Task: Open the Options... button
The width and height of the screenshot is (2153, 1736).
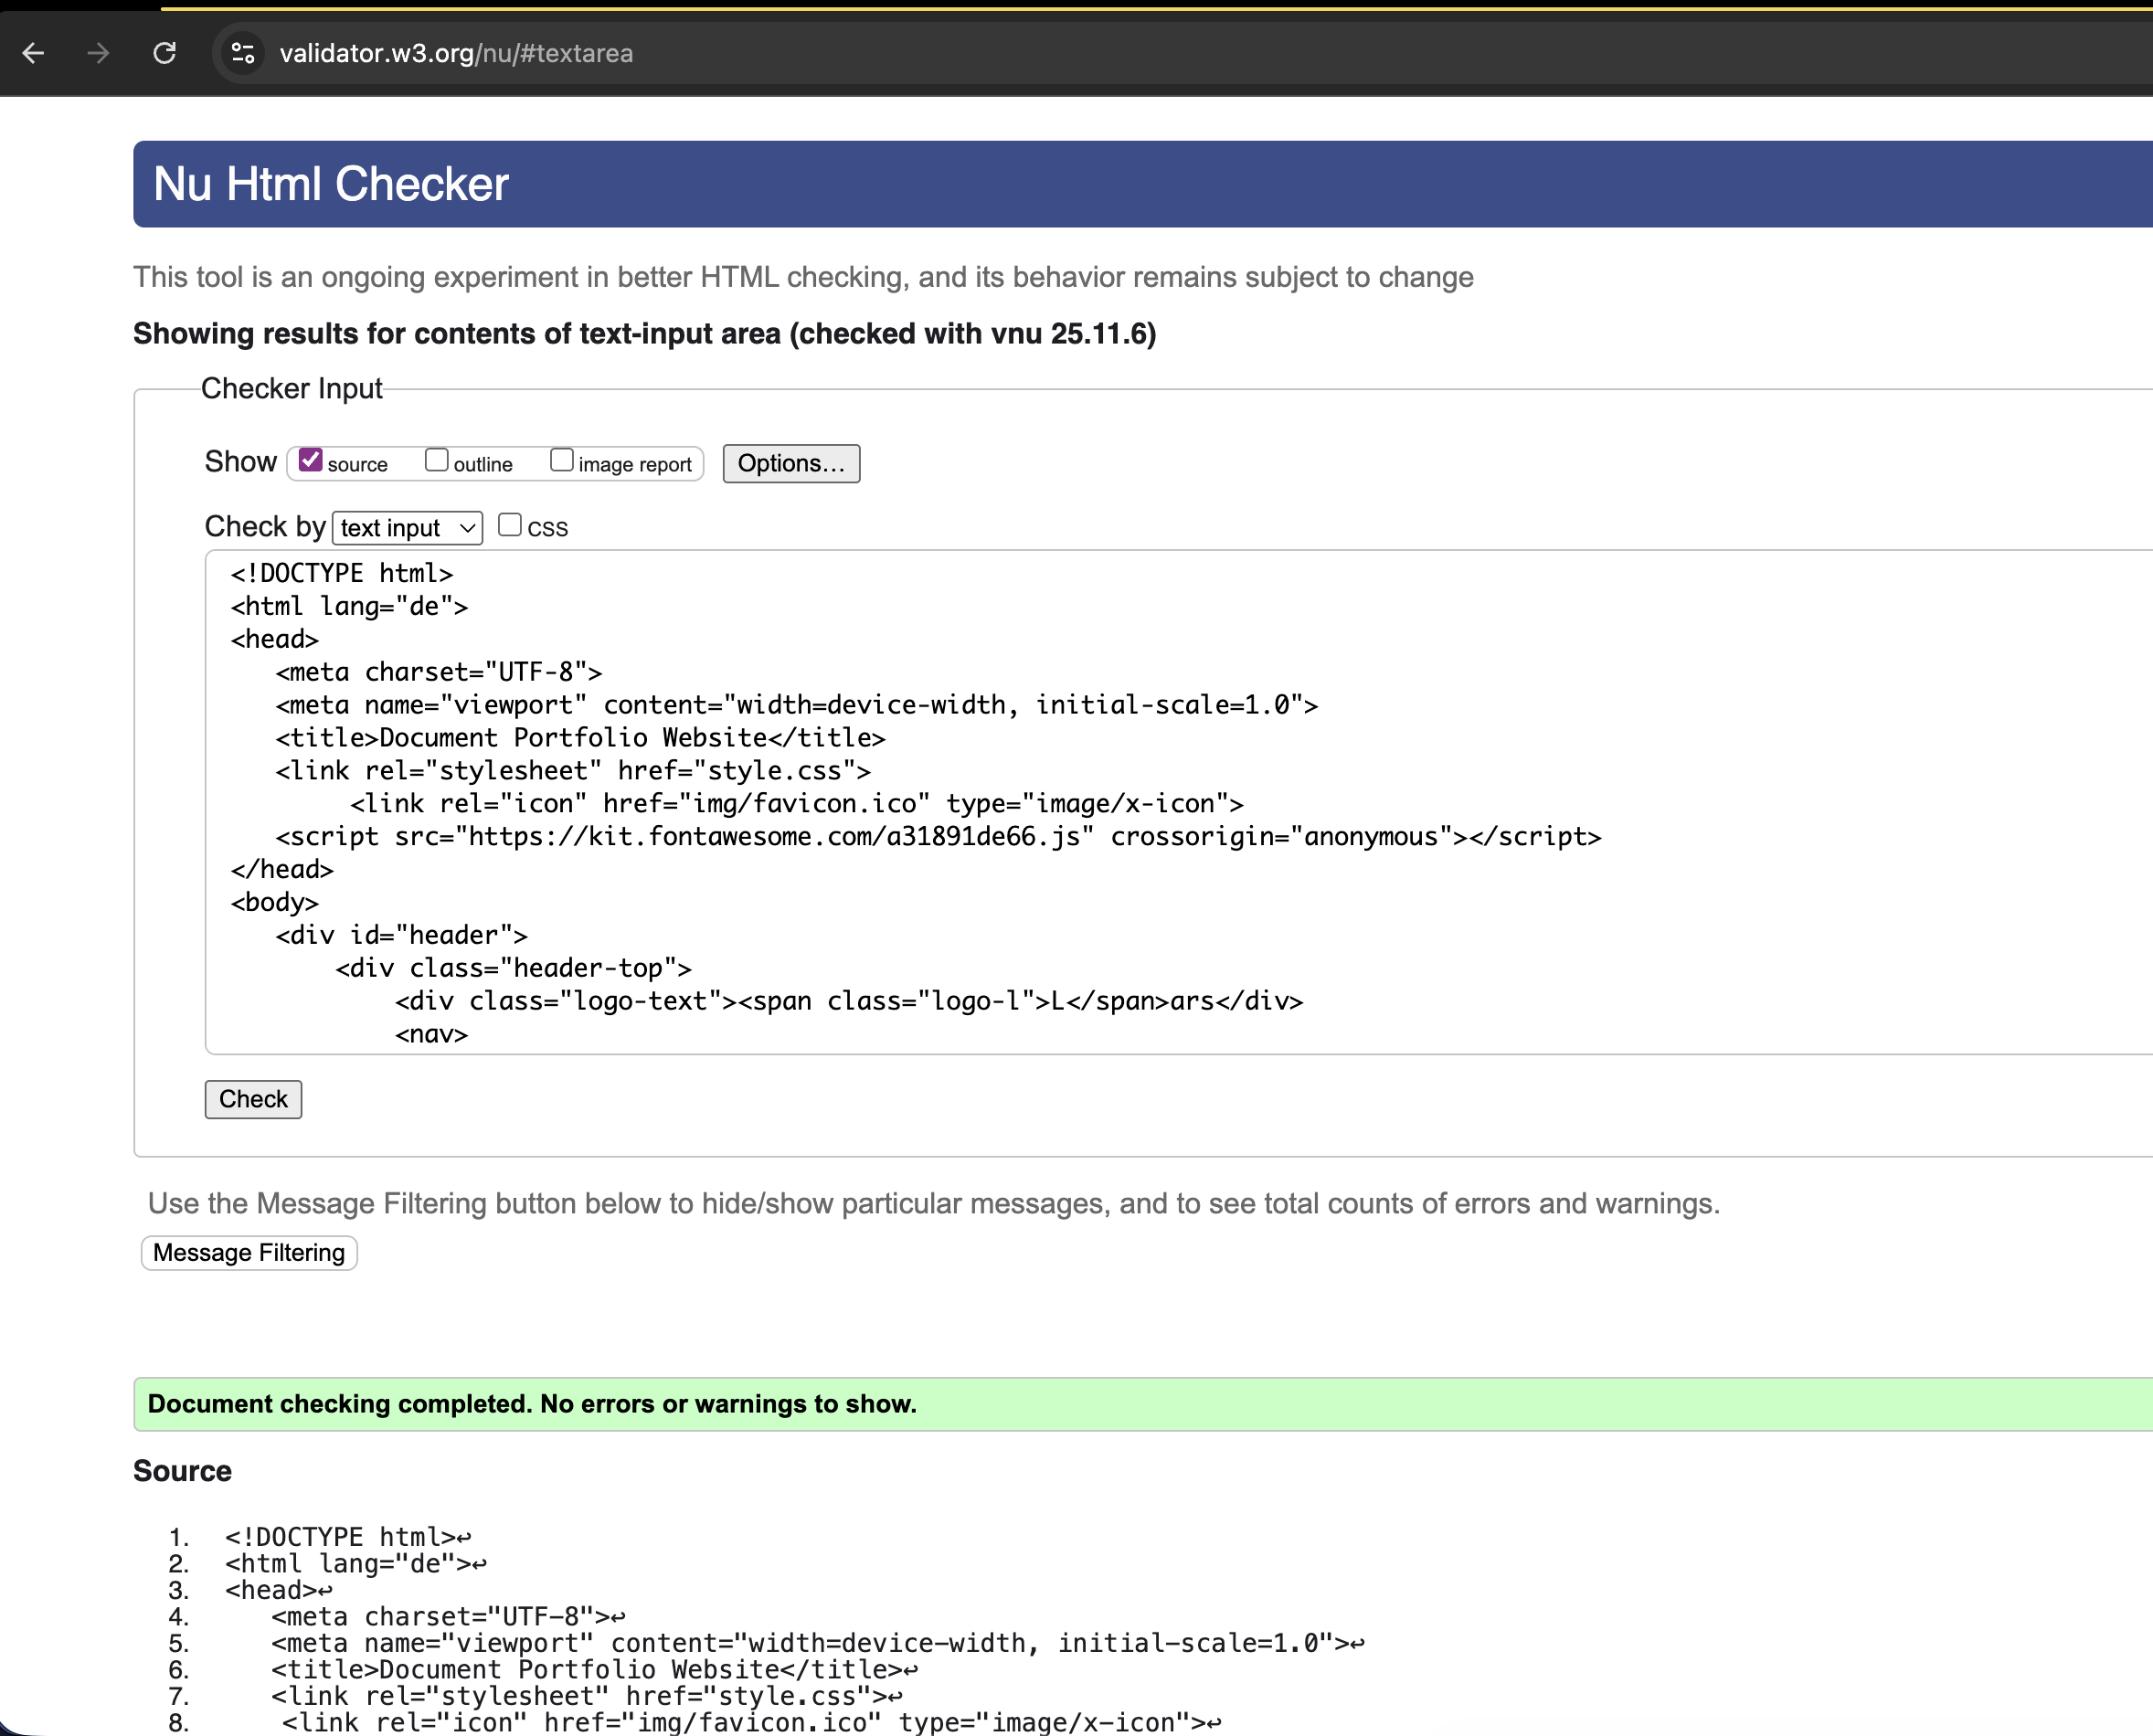Action: (791, 463)
